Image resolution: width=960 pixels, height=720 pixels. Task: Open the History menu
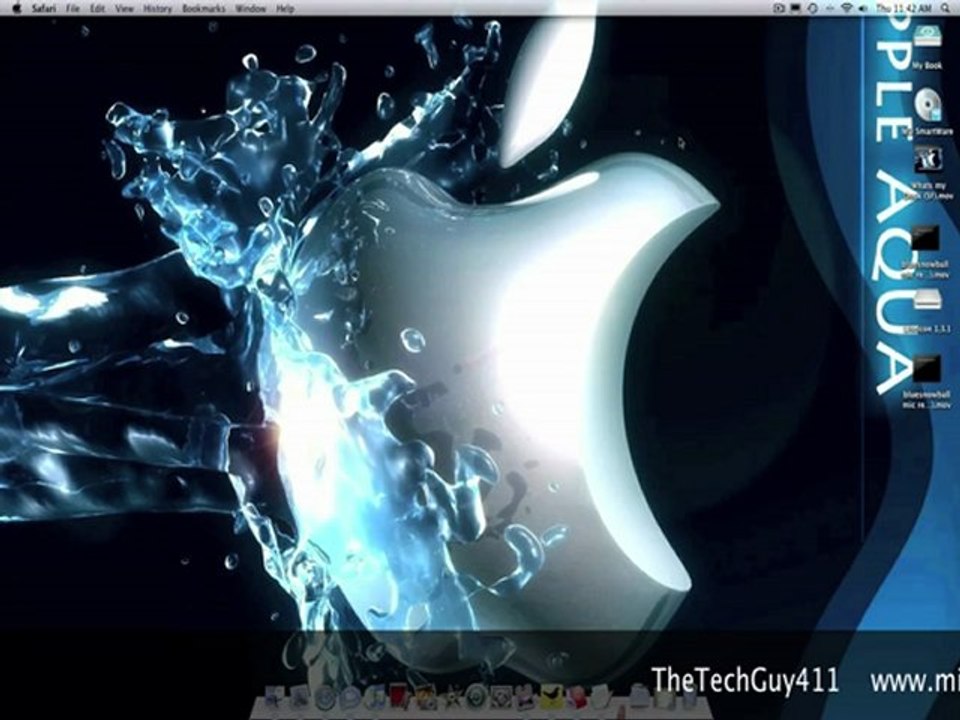157,9
